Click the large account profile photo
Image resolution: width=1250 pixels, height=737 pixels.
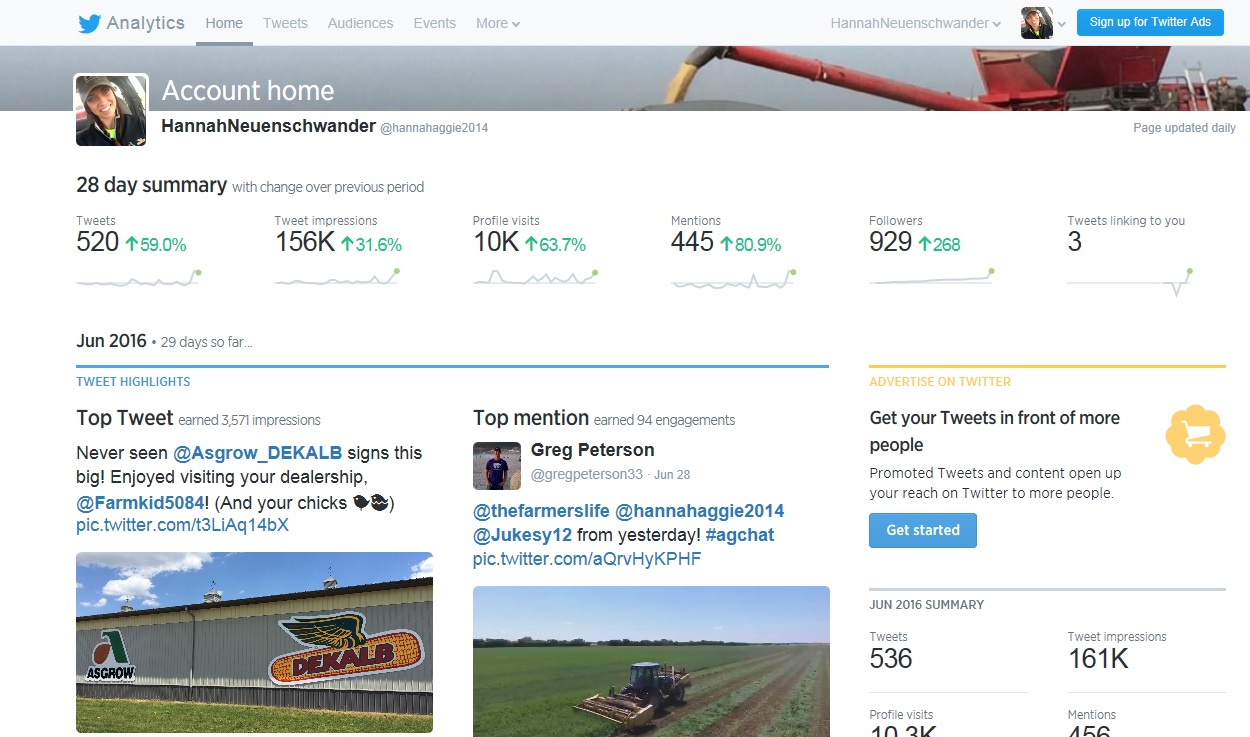[111, 110]
